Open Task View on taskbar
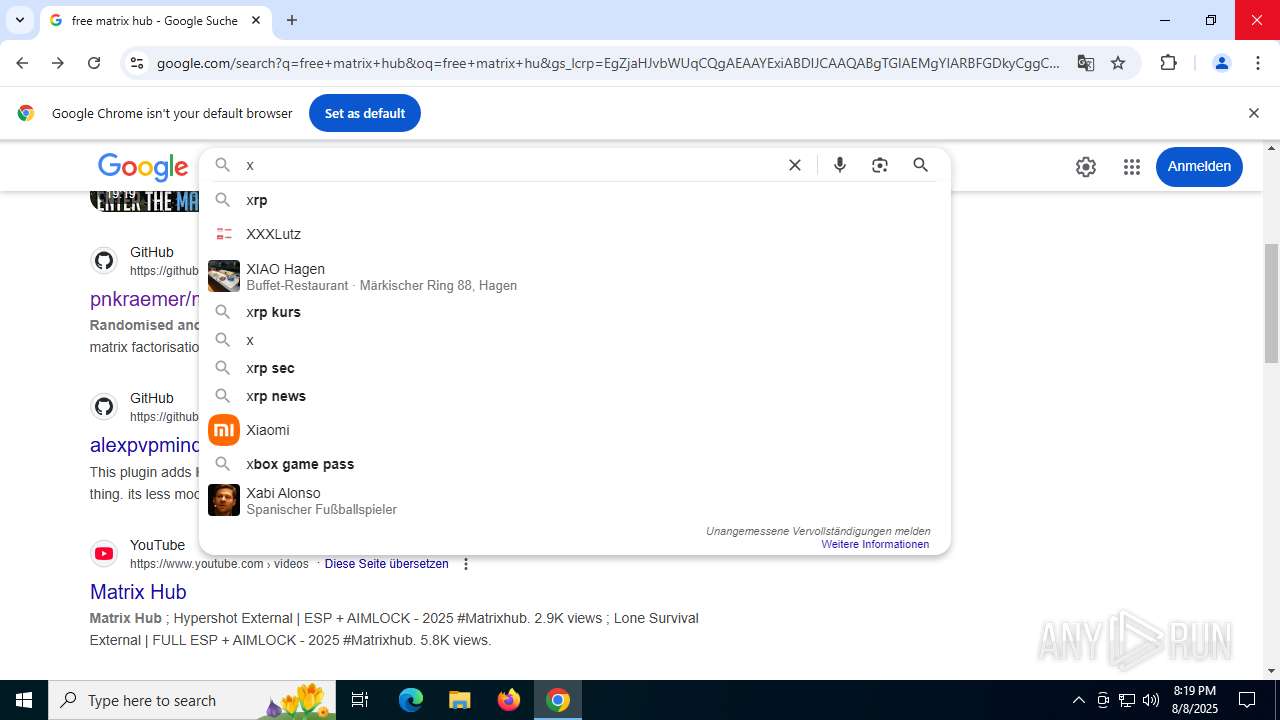Viewport: 1280px width, 720px height. [x=360, y=700]
